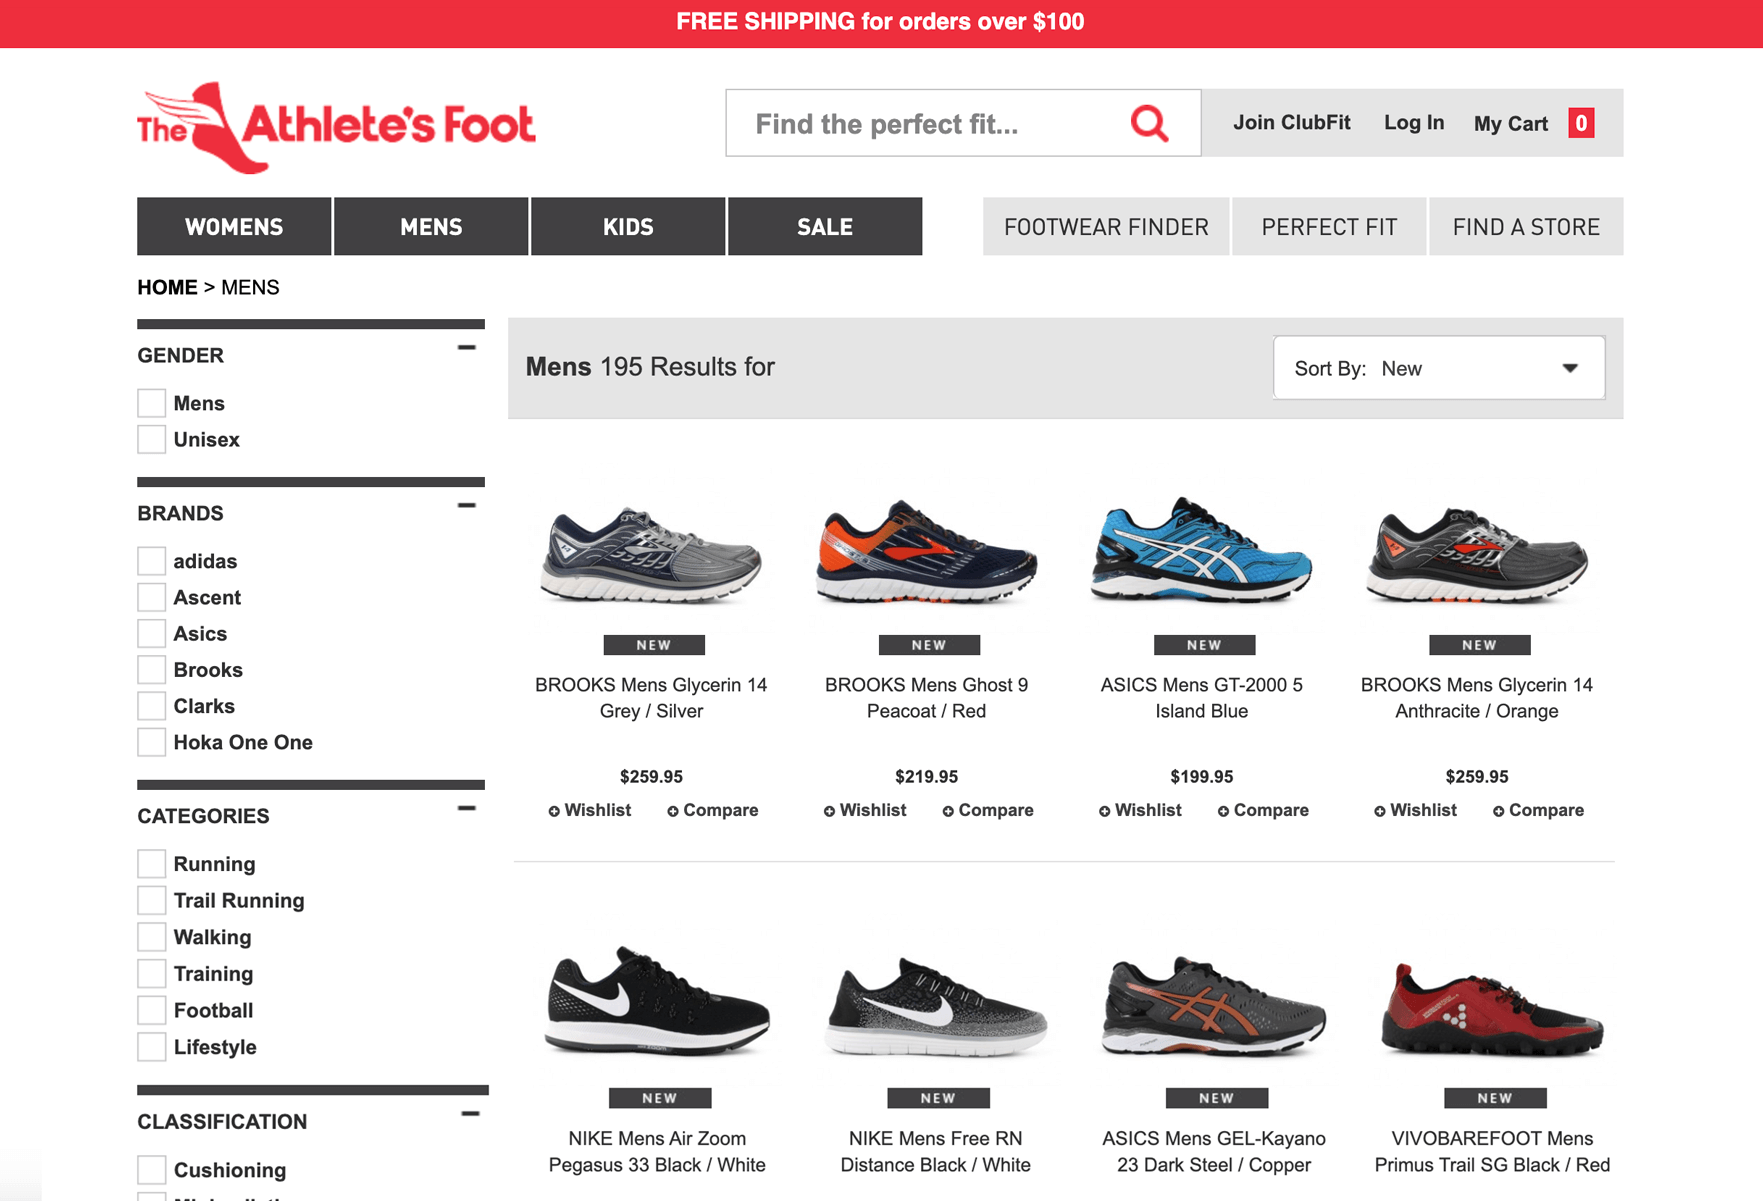
Task: Compare the Glycerin 14 Grey/Silver shoe
Action: 713,810
